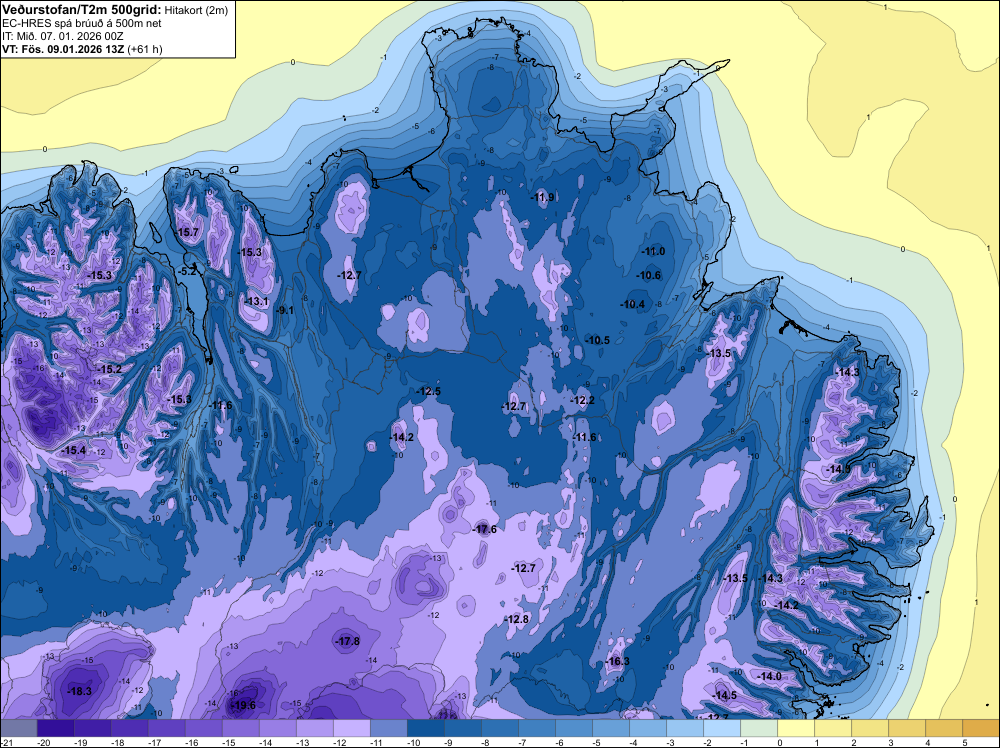Click the -15.7 temperature reading
The image size is (1000, 748).
(x=187, y=232)
